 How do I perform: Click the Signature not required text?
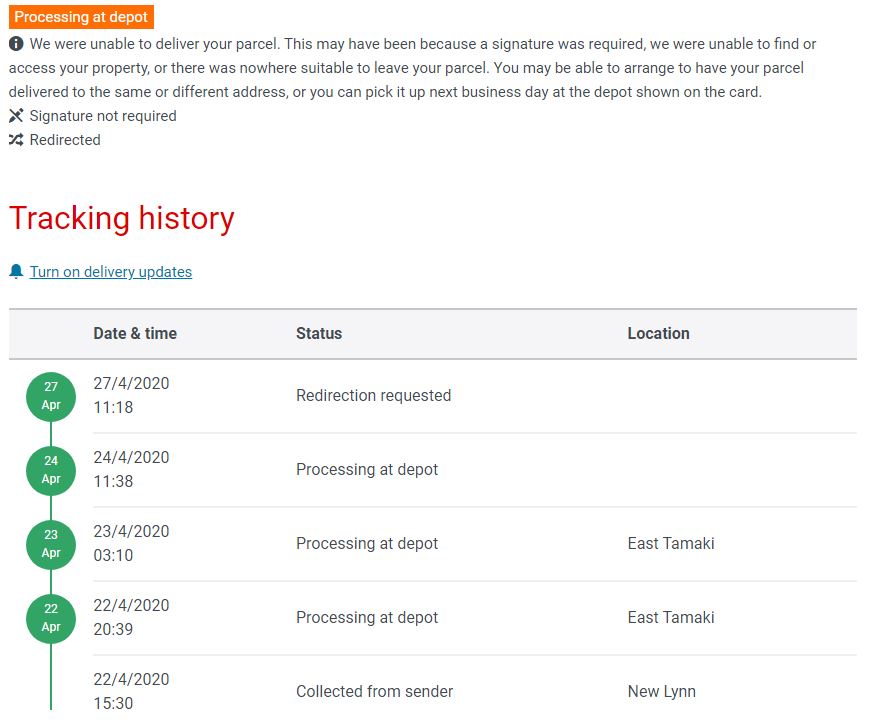pyautogui.click(x=103, y=116)
